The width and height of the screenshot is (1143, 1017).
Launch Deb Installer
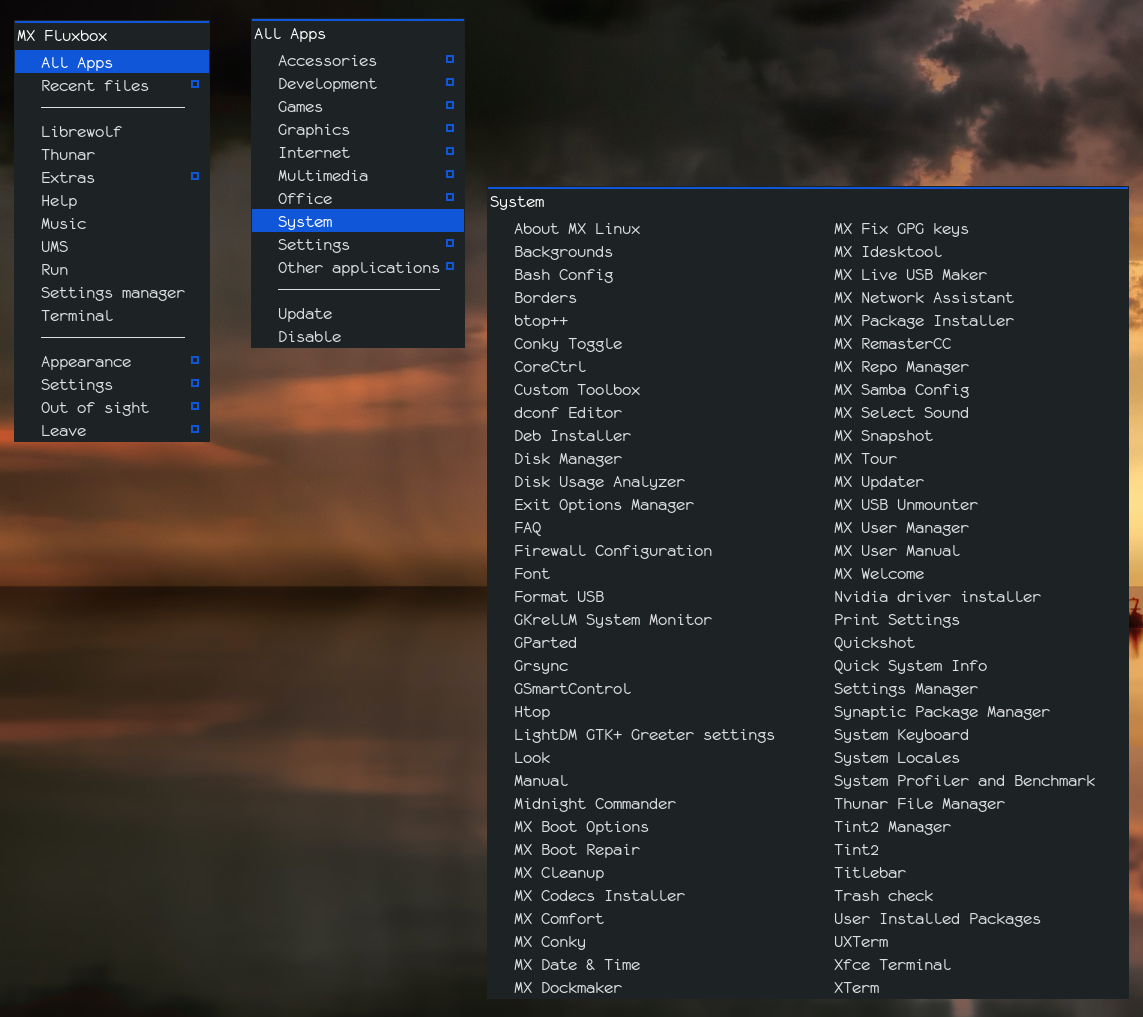572,435
